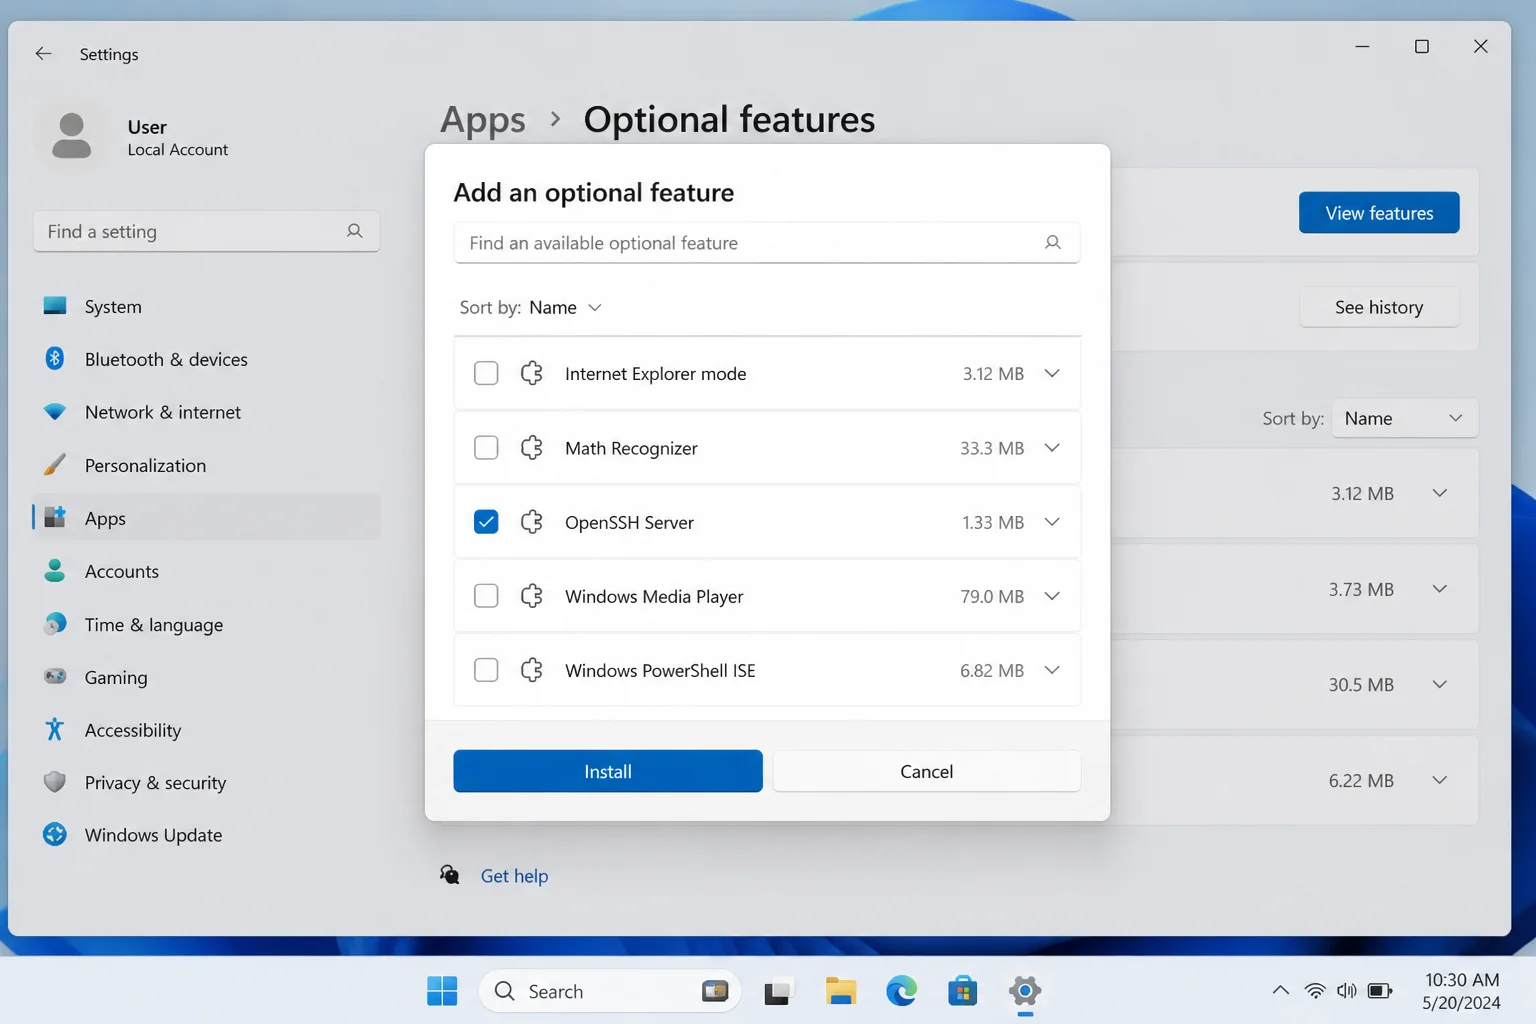Open the background Sort by Name combo box
This screenshot has height=1024, width=1536.
pyautogui.click(x=1404, y=418)
